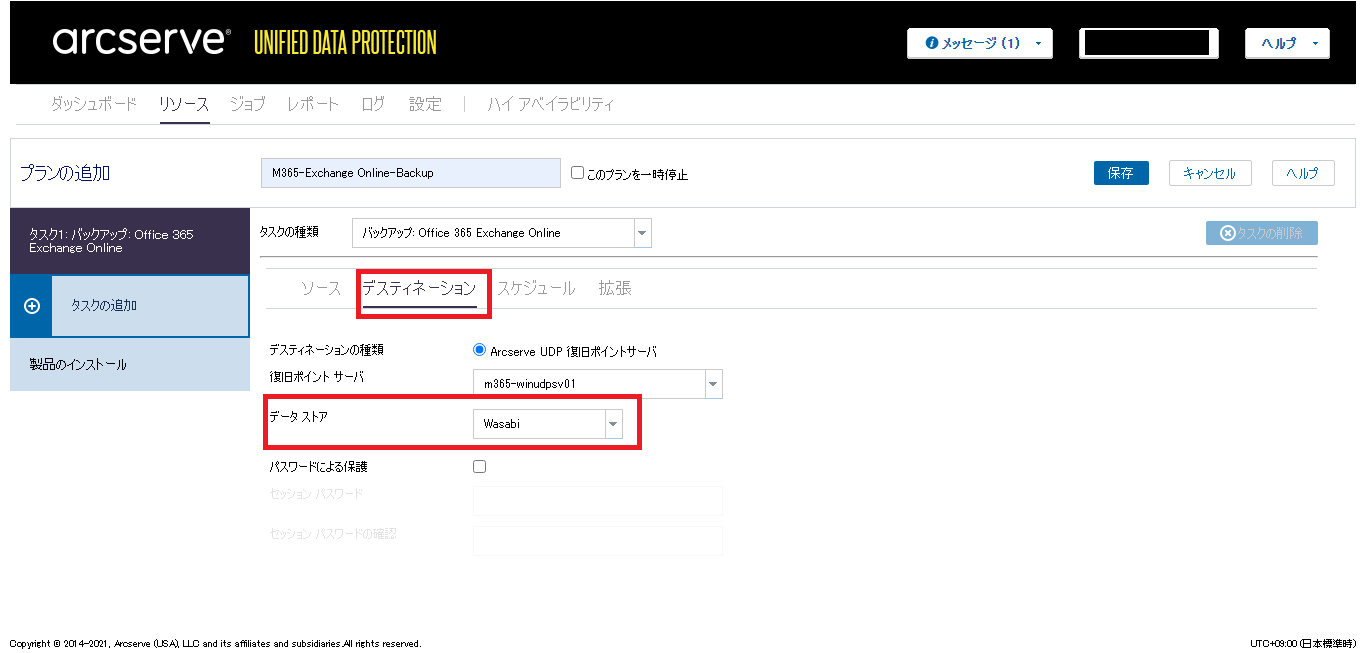Open the 設定 menu
Viewport: 1366px width, 653px height.
pos(425,104)
